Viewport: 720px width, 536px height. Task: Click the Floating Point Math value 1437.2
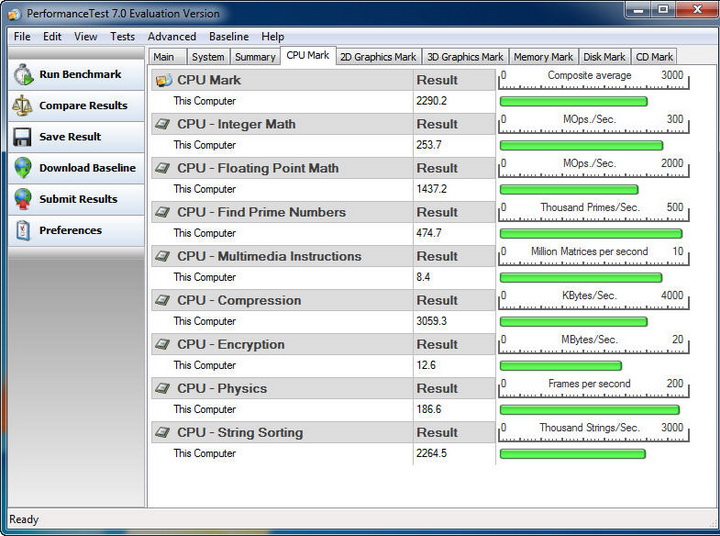point(431,189)
